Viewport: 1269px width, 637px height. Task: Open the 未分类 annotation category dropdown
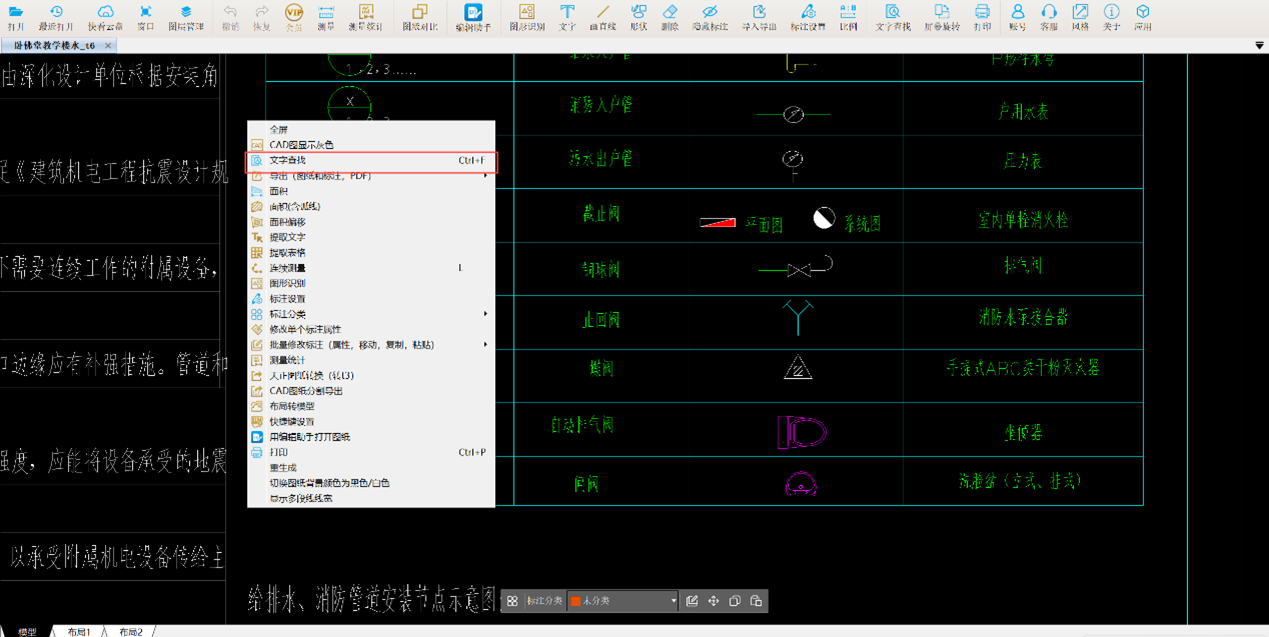623,601
